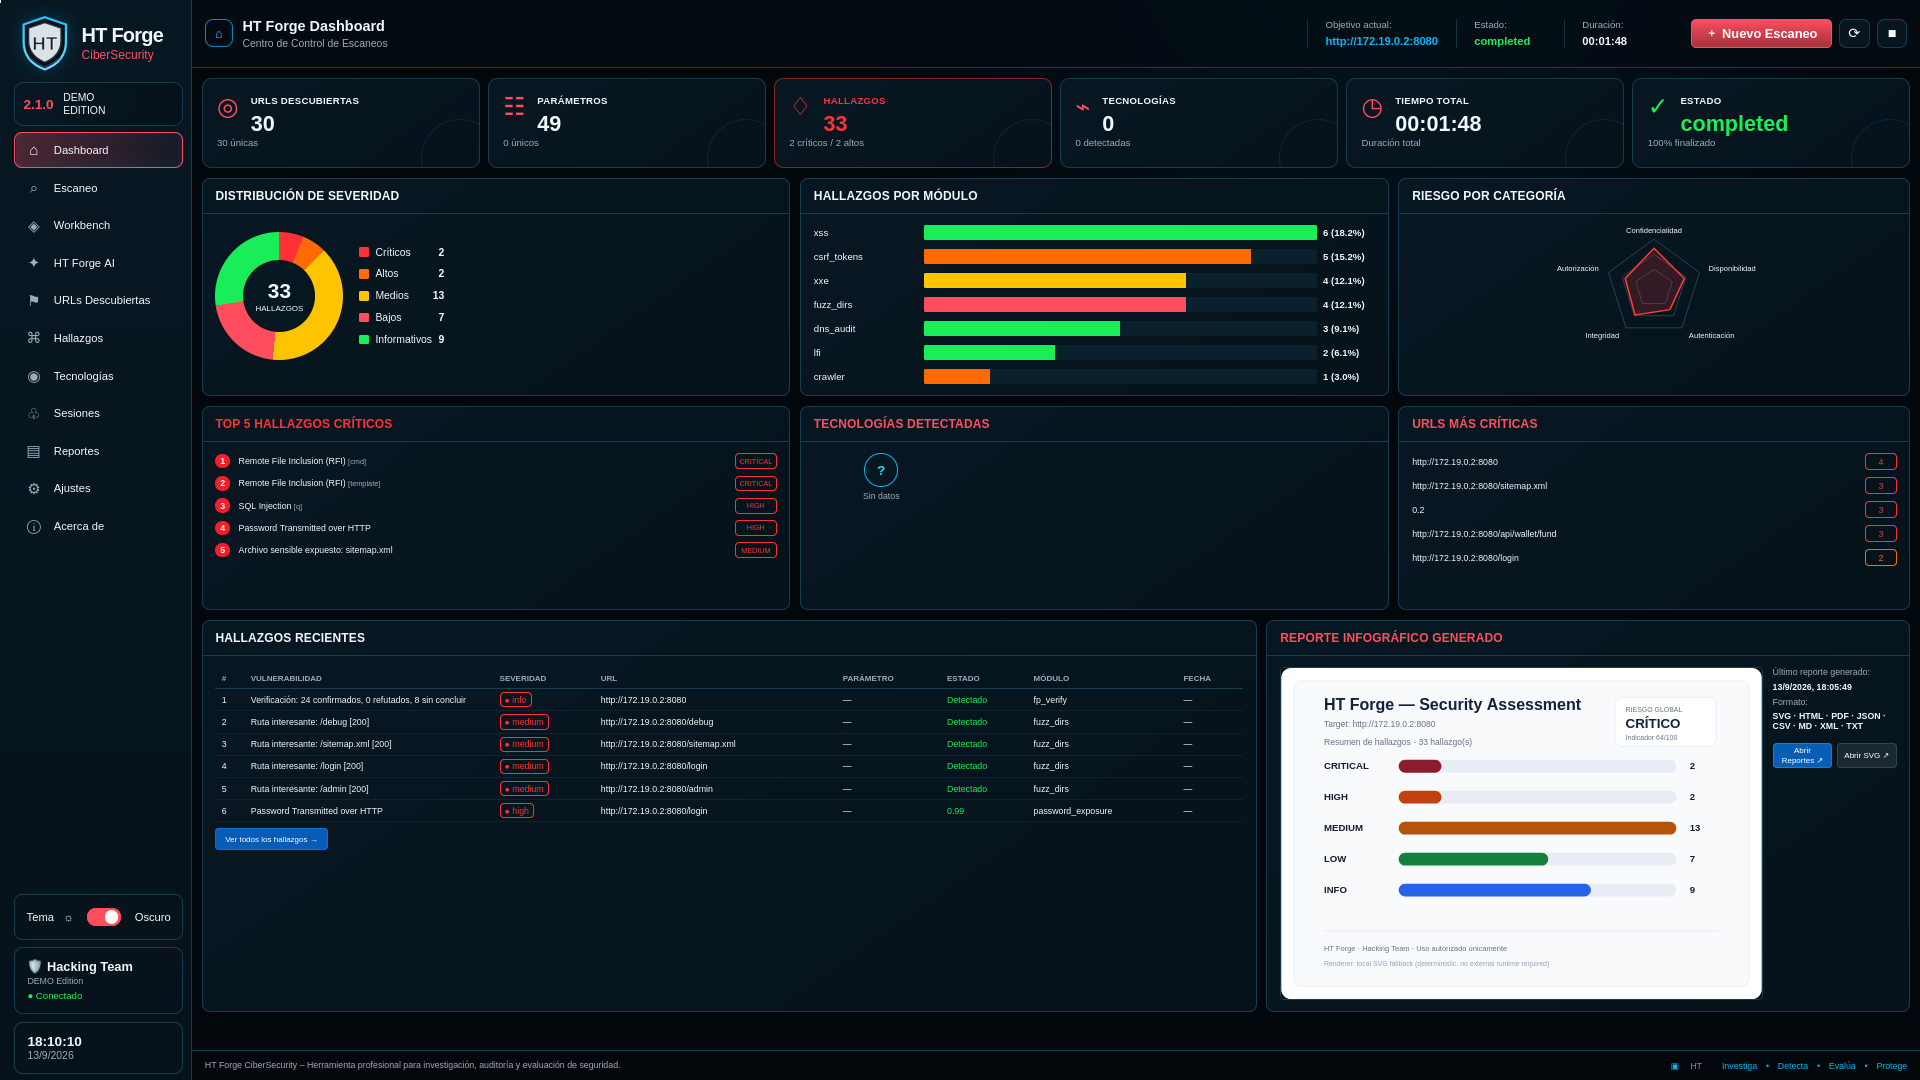Click the refresh icon in the header
This screenshot has width=1920, height=1080.
coord(1854,33)
